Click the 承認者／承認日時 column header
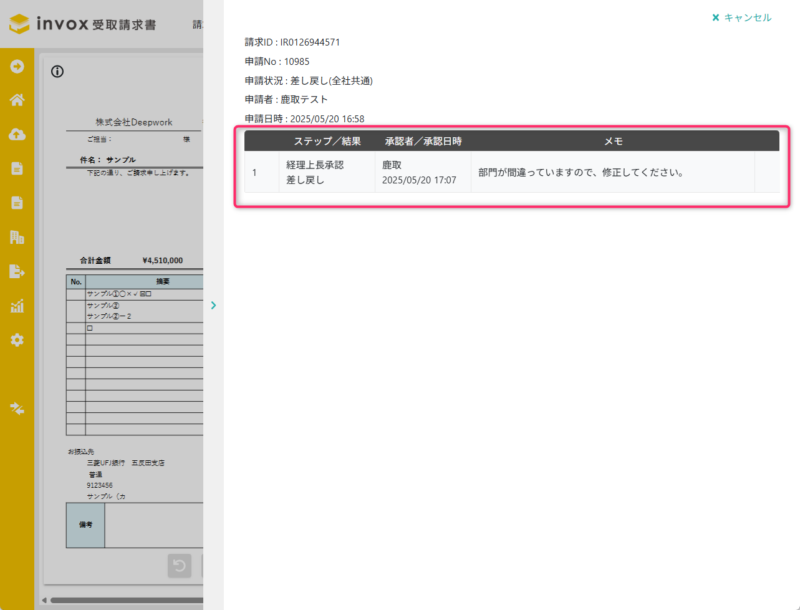The height and width of the screenshot is (610, 800). click(423, 141)
